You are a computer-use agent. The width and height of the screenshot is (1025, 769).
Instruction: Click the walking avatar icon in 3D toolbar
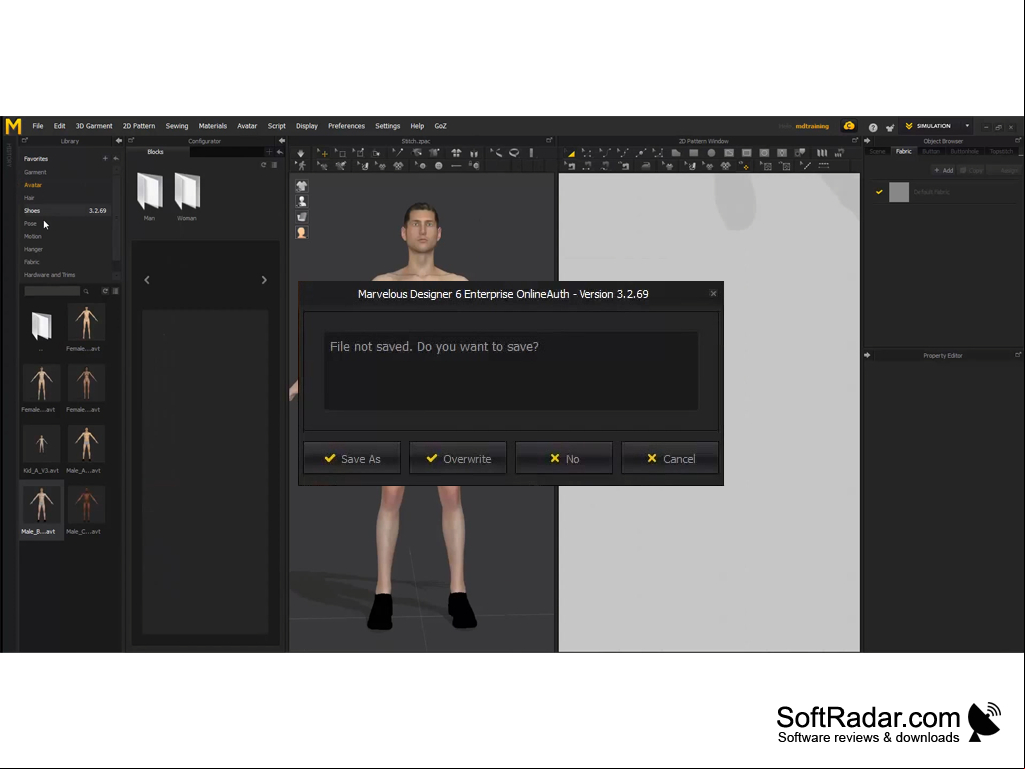(301, 166)
